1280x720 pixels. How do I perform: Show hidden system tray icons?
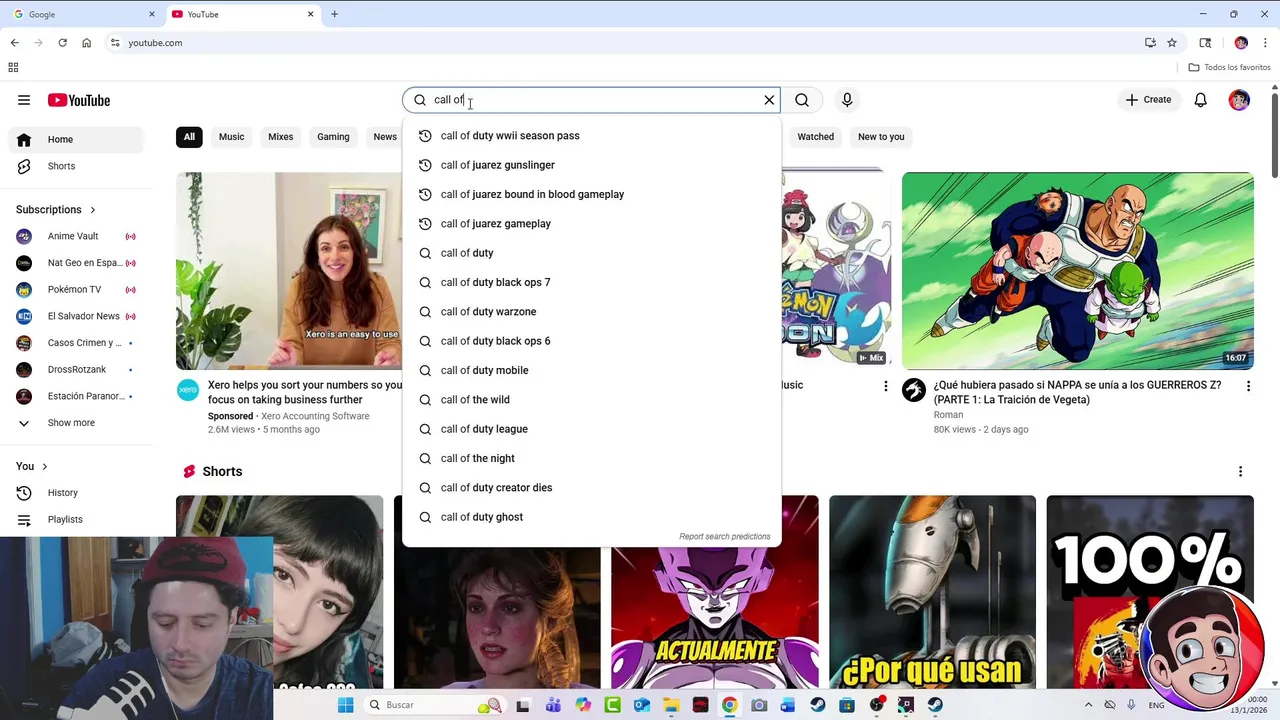[1089, 705]
